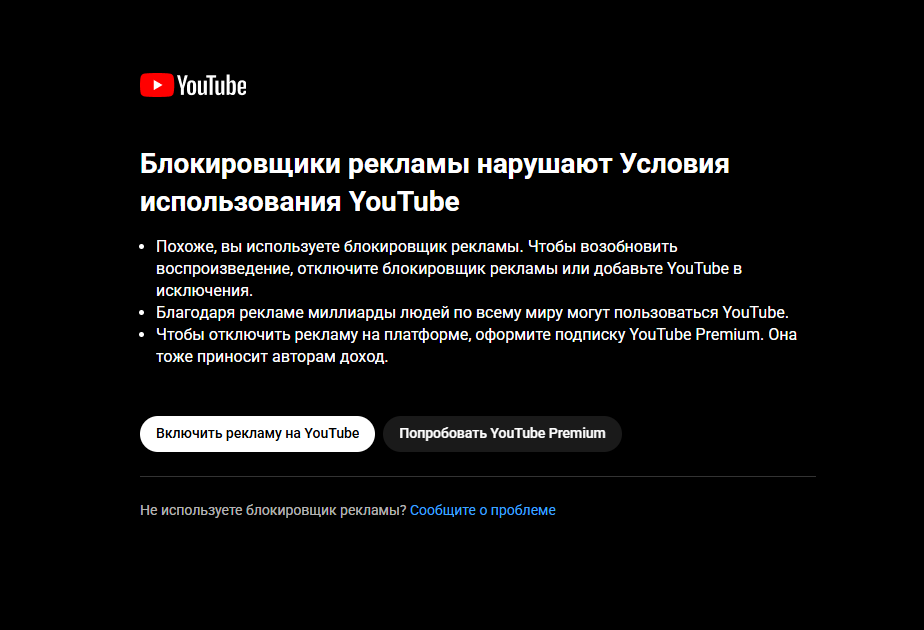Click the bullet dot before "Благодаря рекламе"
Viewport: 924px width, 630px height.
pos(141,313)
